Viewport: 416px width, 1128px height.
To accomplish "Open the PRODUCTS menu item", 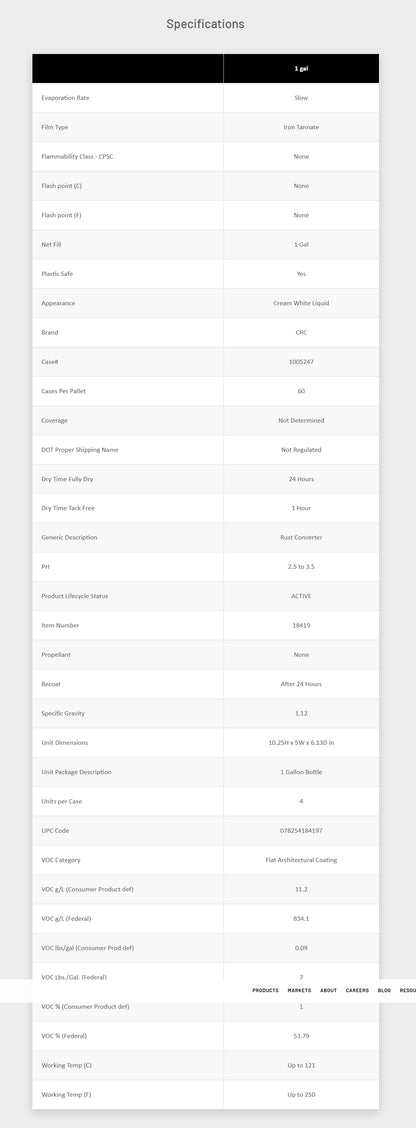I will pyautogui.click(x=265, y=991).
